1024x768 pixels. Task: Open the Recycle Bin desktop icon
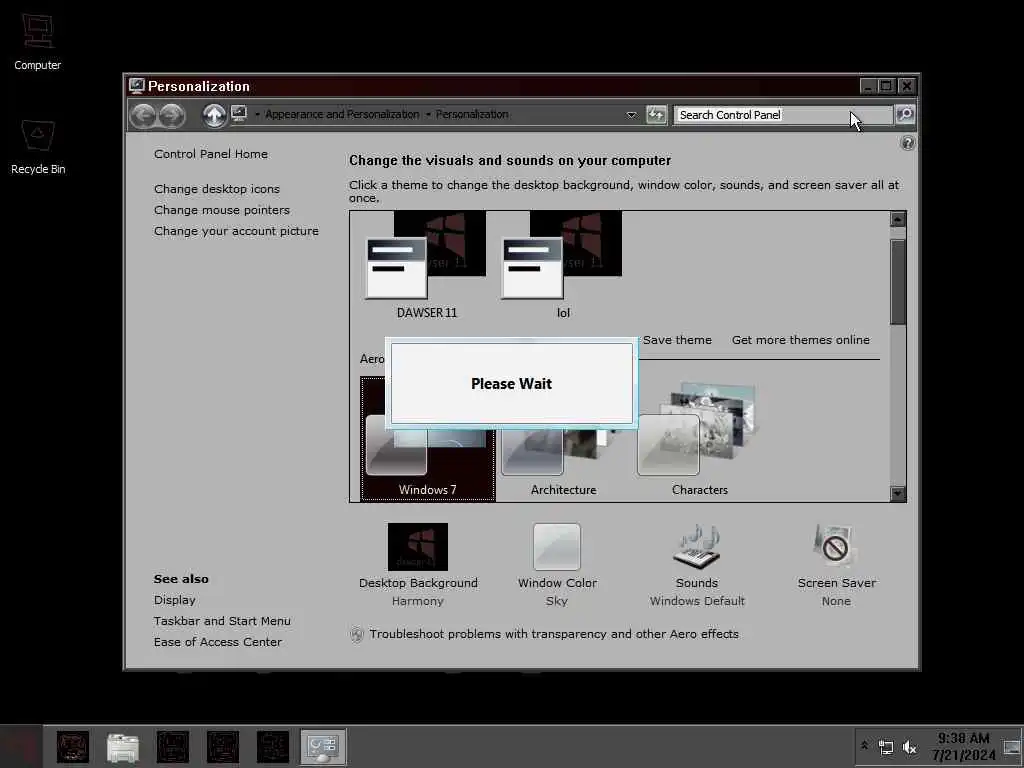click(x=38, y=147)
